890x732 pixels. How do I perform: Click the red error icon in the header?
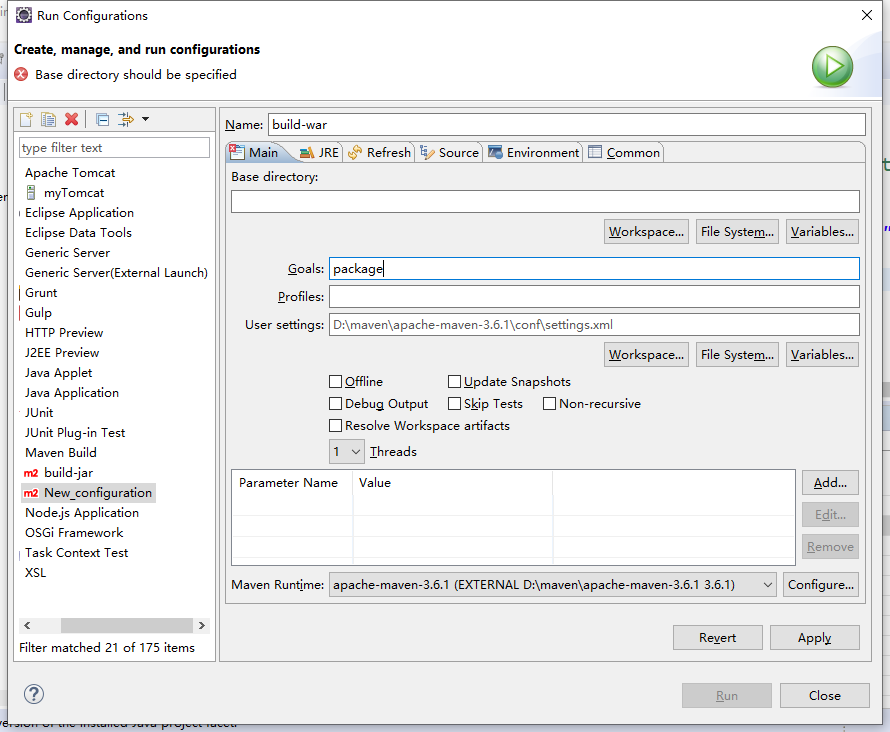(21, 74)
